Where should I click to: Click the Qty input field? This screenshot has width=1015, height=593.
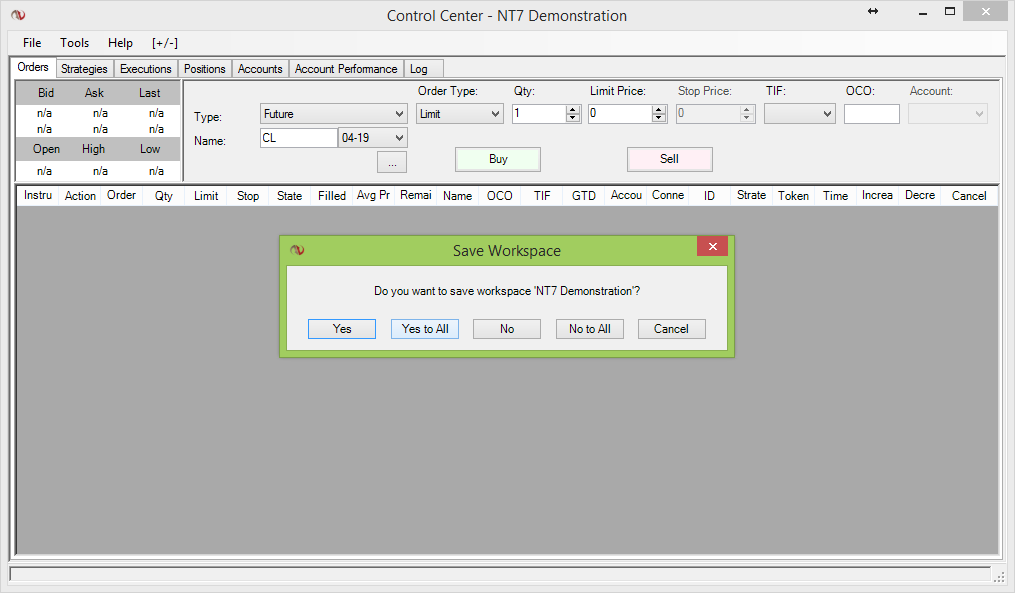[539, 114]
